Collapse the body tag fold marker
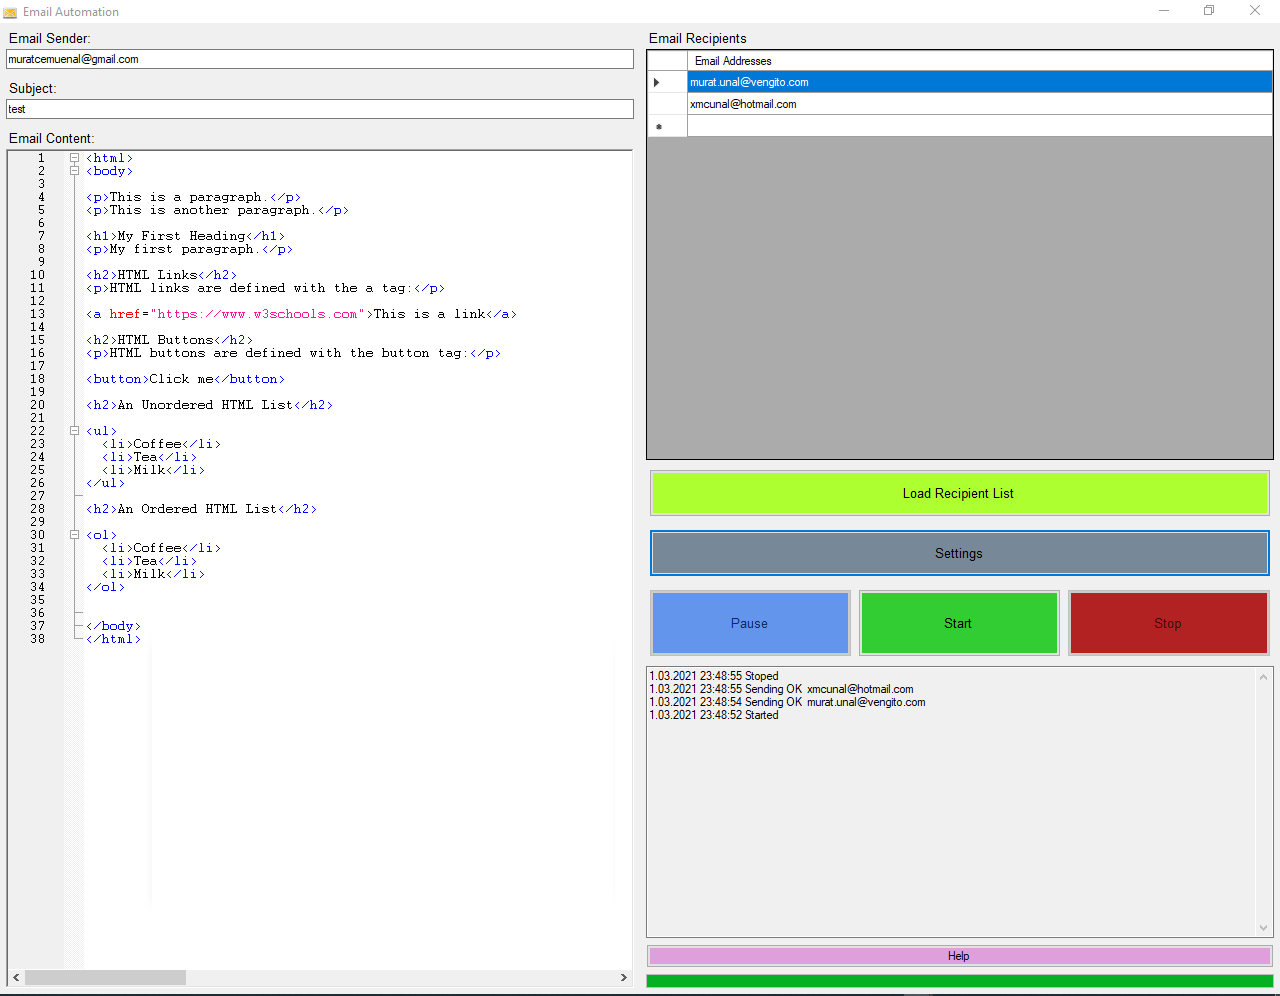 [x=74, y=171]
